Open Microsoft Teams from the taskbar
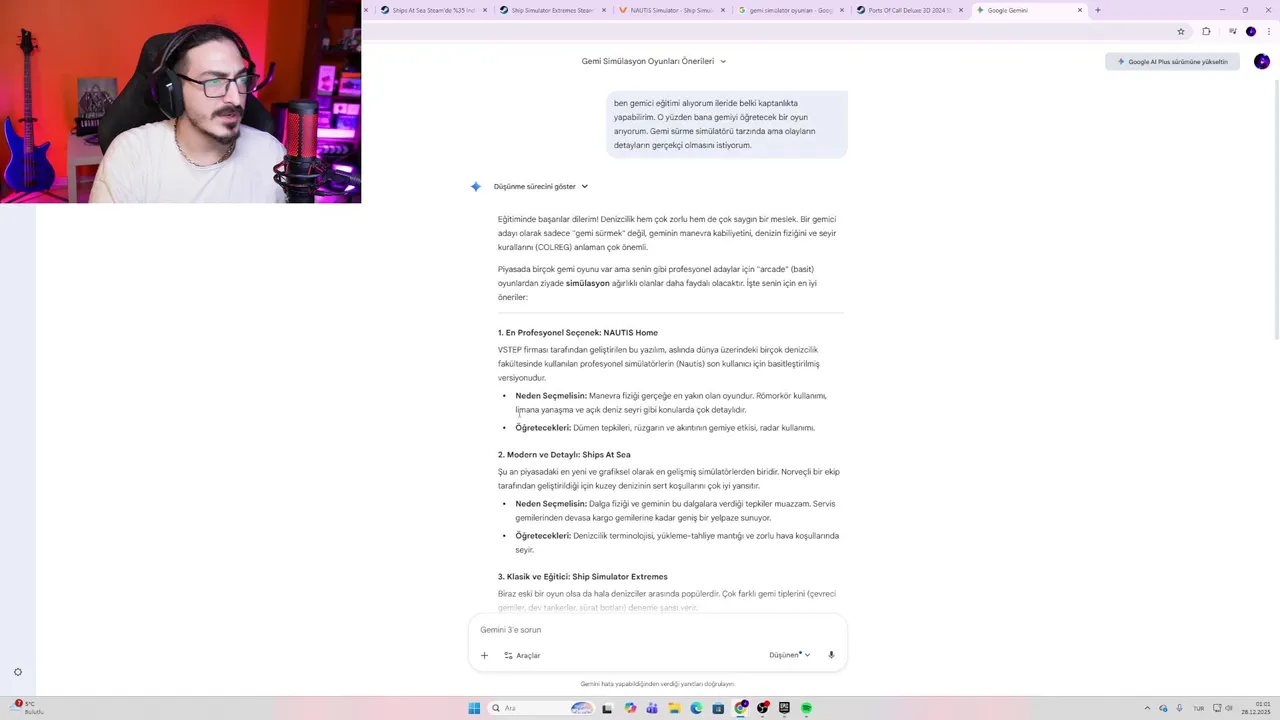This screenshot has width=1280, height=720. pos(652,708)
